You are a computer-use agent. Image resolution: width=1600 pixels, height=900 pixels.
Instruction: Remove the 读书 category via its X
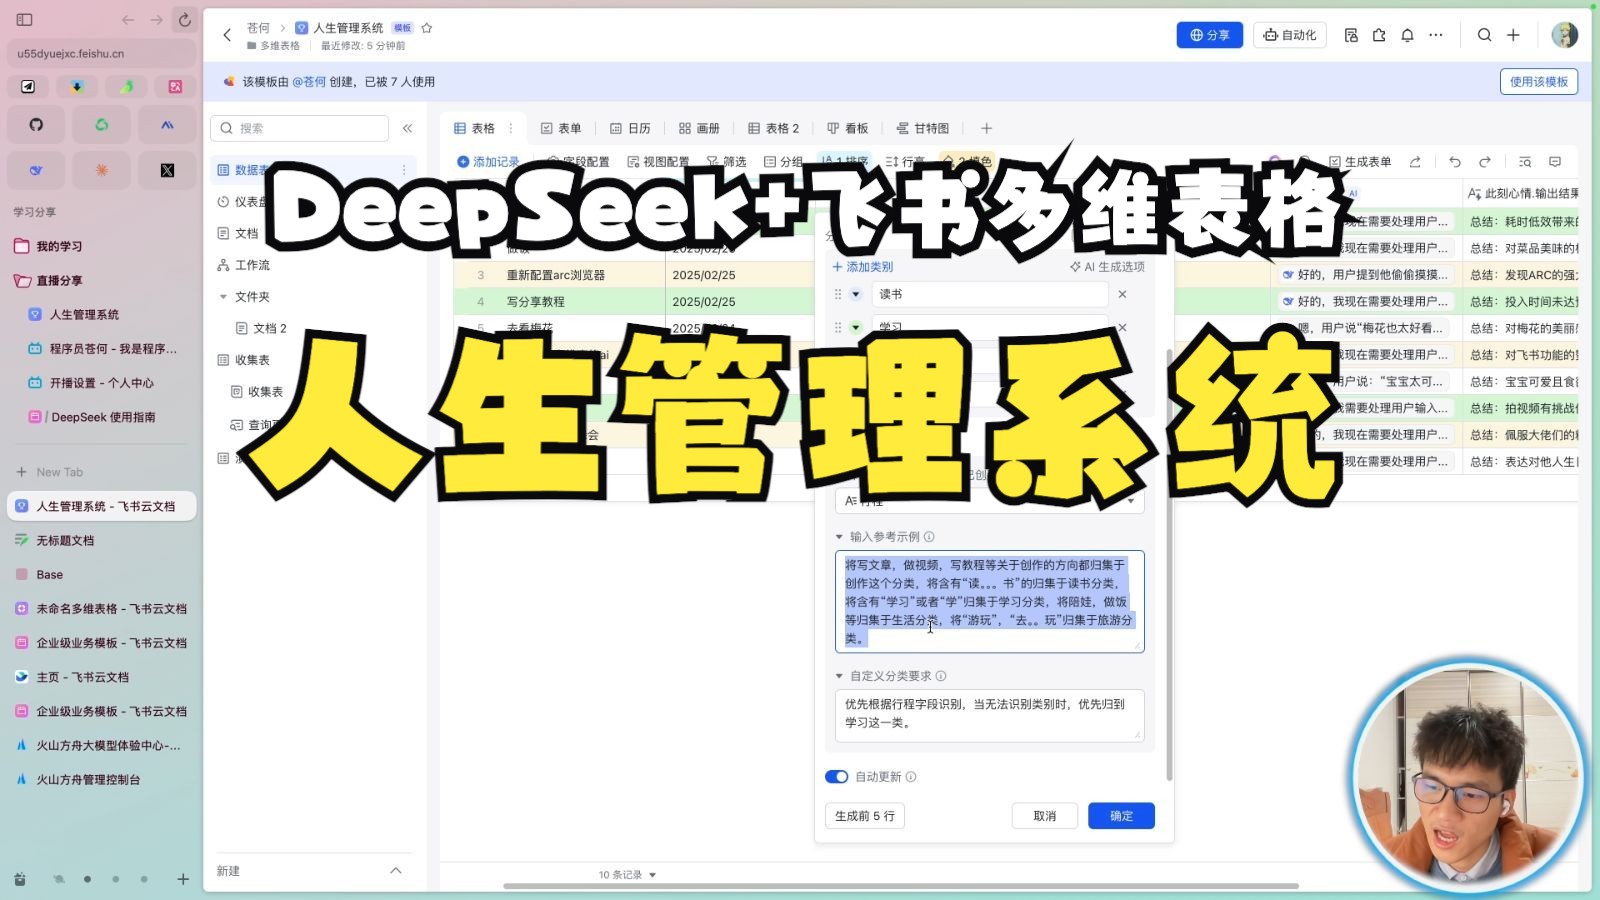pos(1123,293)
